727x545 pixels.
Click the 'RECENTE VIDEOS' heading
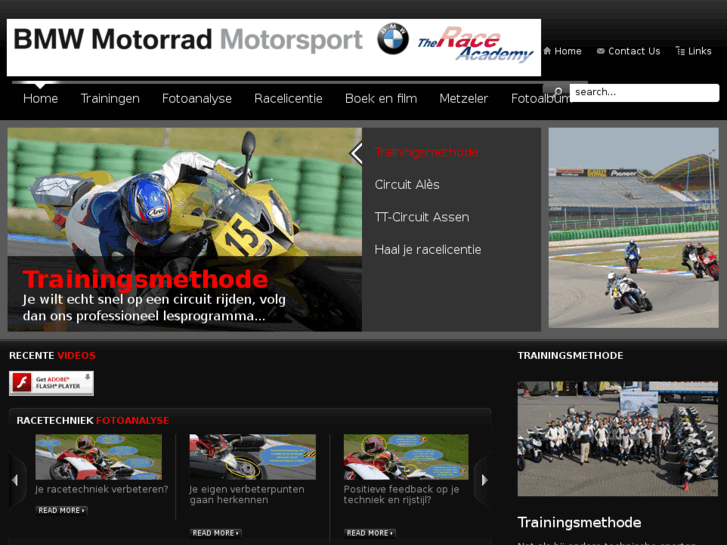pos(52,356)
